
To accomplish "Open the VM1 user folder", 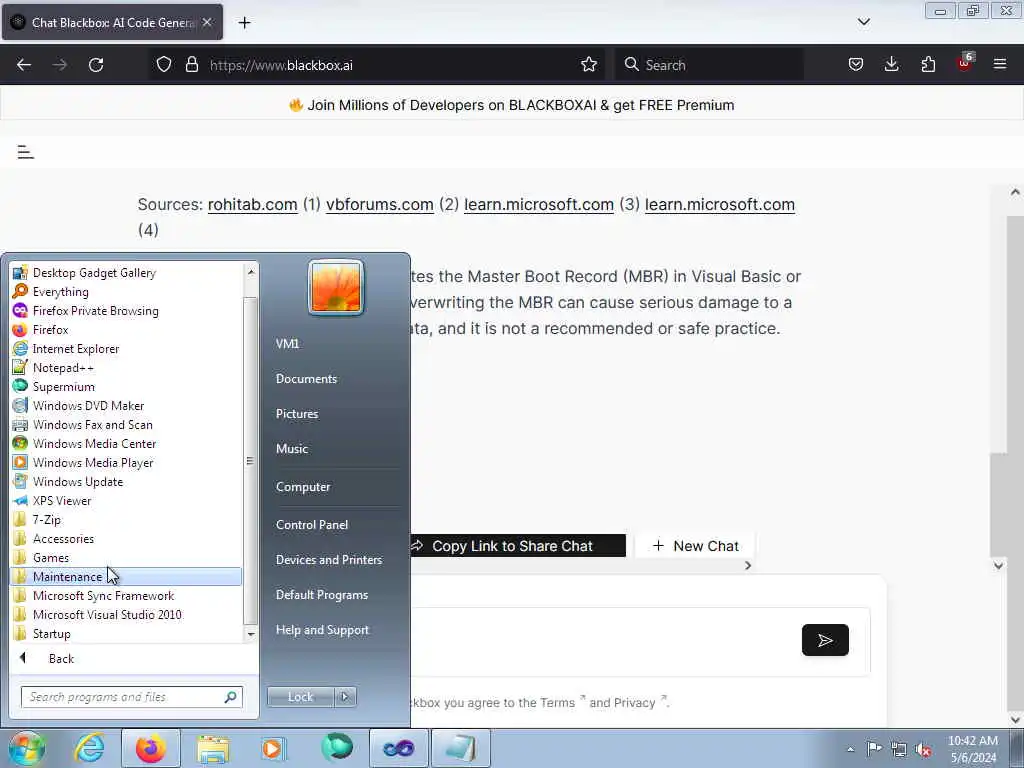I will pos(287,344).
